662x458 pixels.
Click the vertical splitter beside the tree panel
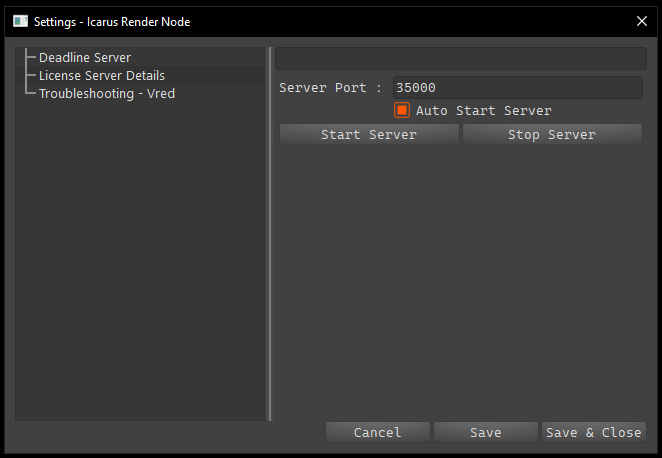(270, 234)
